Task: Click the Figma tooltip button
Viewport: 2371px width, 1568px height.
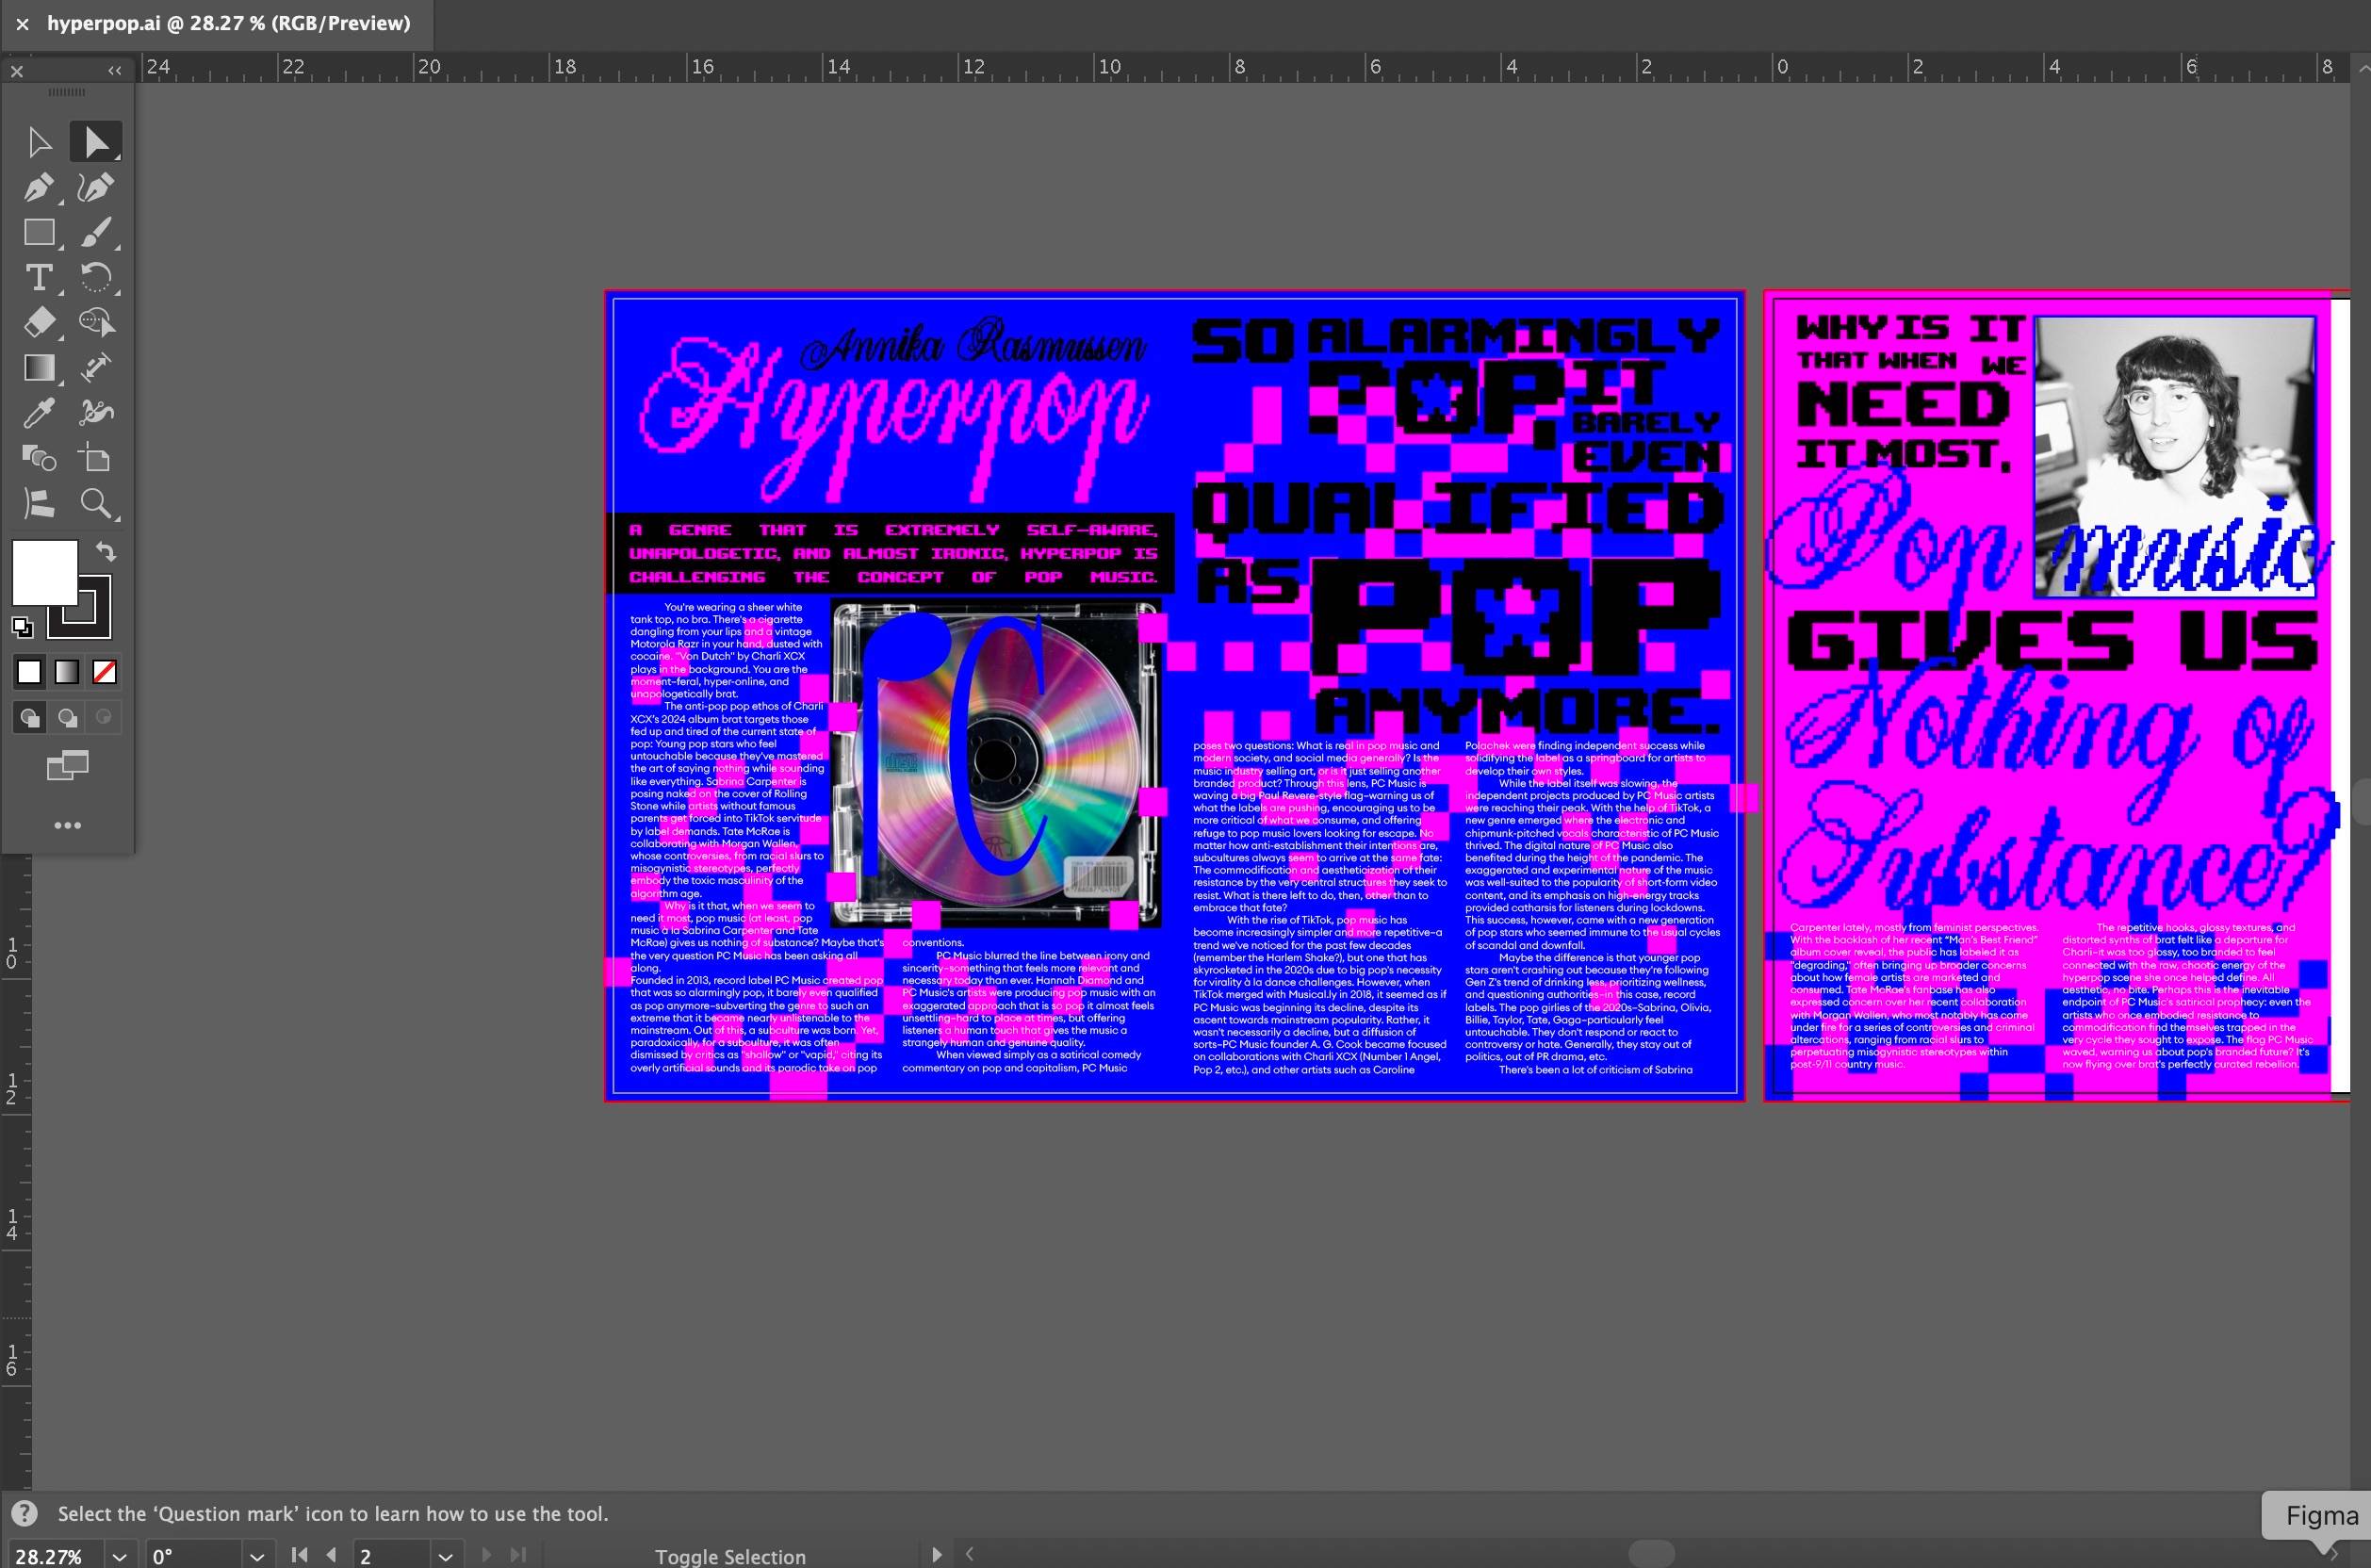Action: pyautogui.click(x=2320, y=1516)
